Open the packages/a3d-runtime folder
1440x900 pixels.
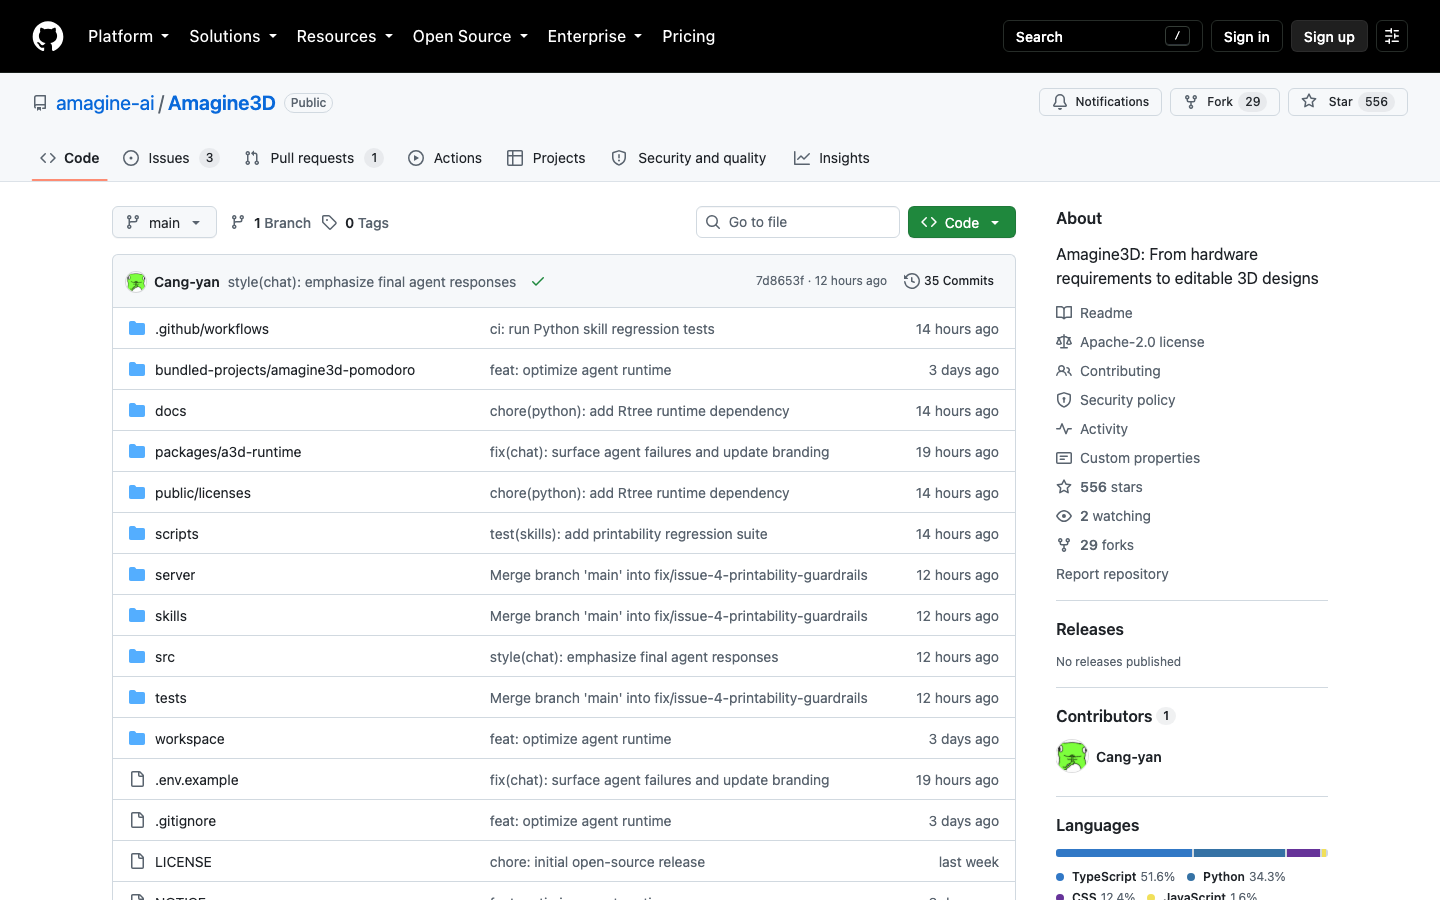tap(228, 452)
